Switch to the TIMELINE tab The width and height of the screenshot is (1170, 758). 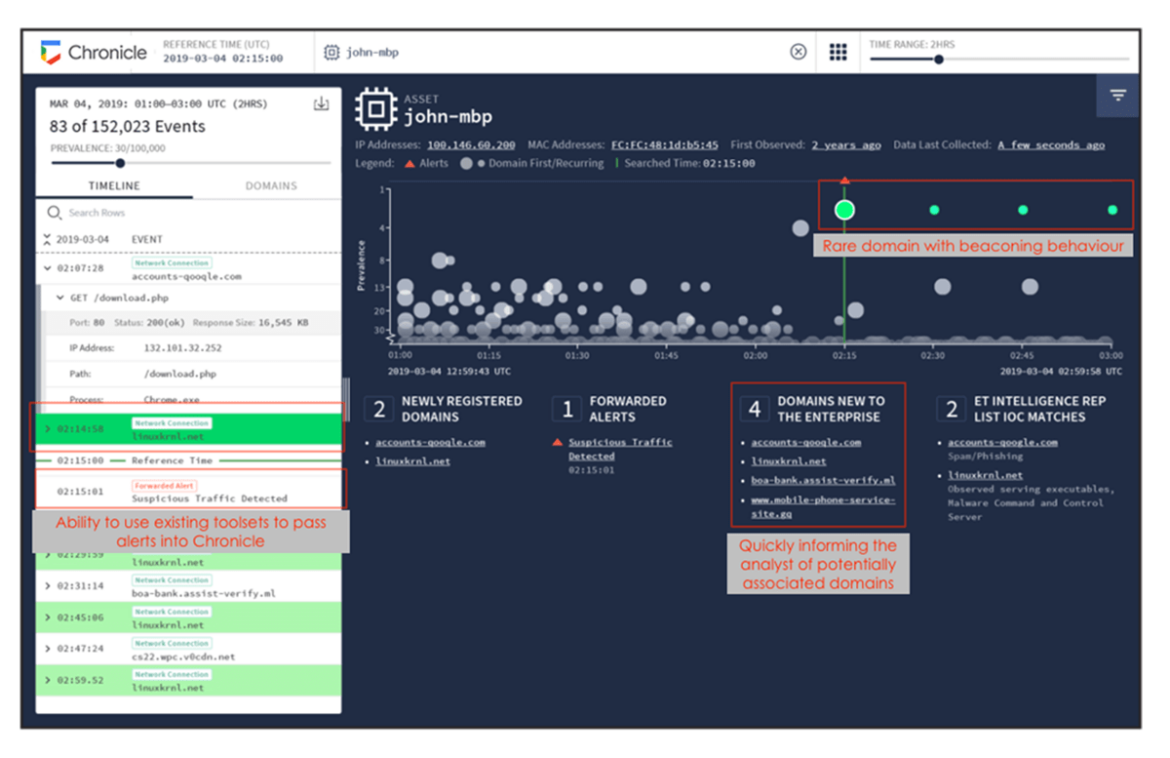(x=114, y=186)
